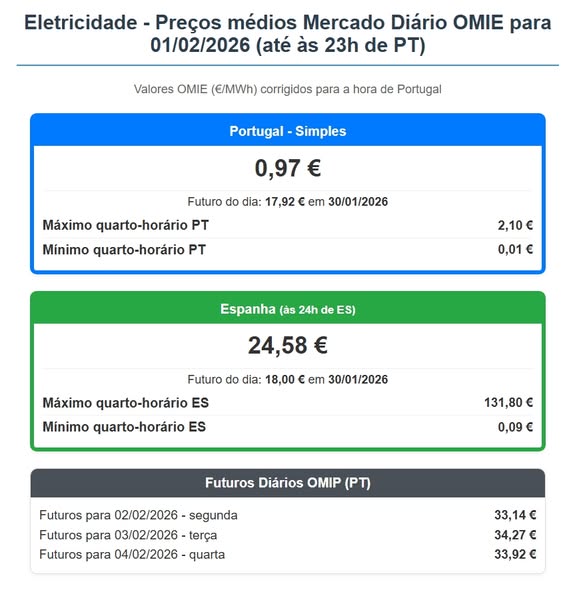Click the Portugal - Simples blue header
The image size is (573, 590).
pyautogui.click(x=287, y=131)
